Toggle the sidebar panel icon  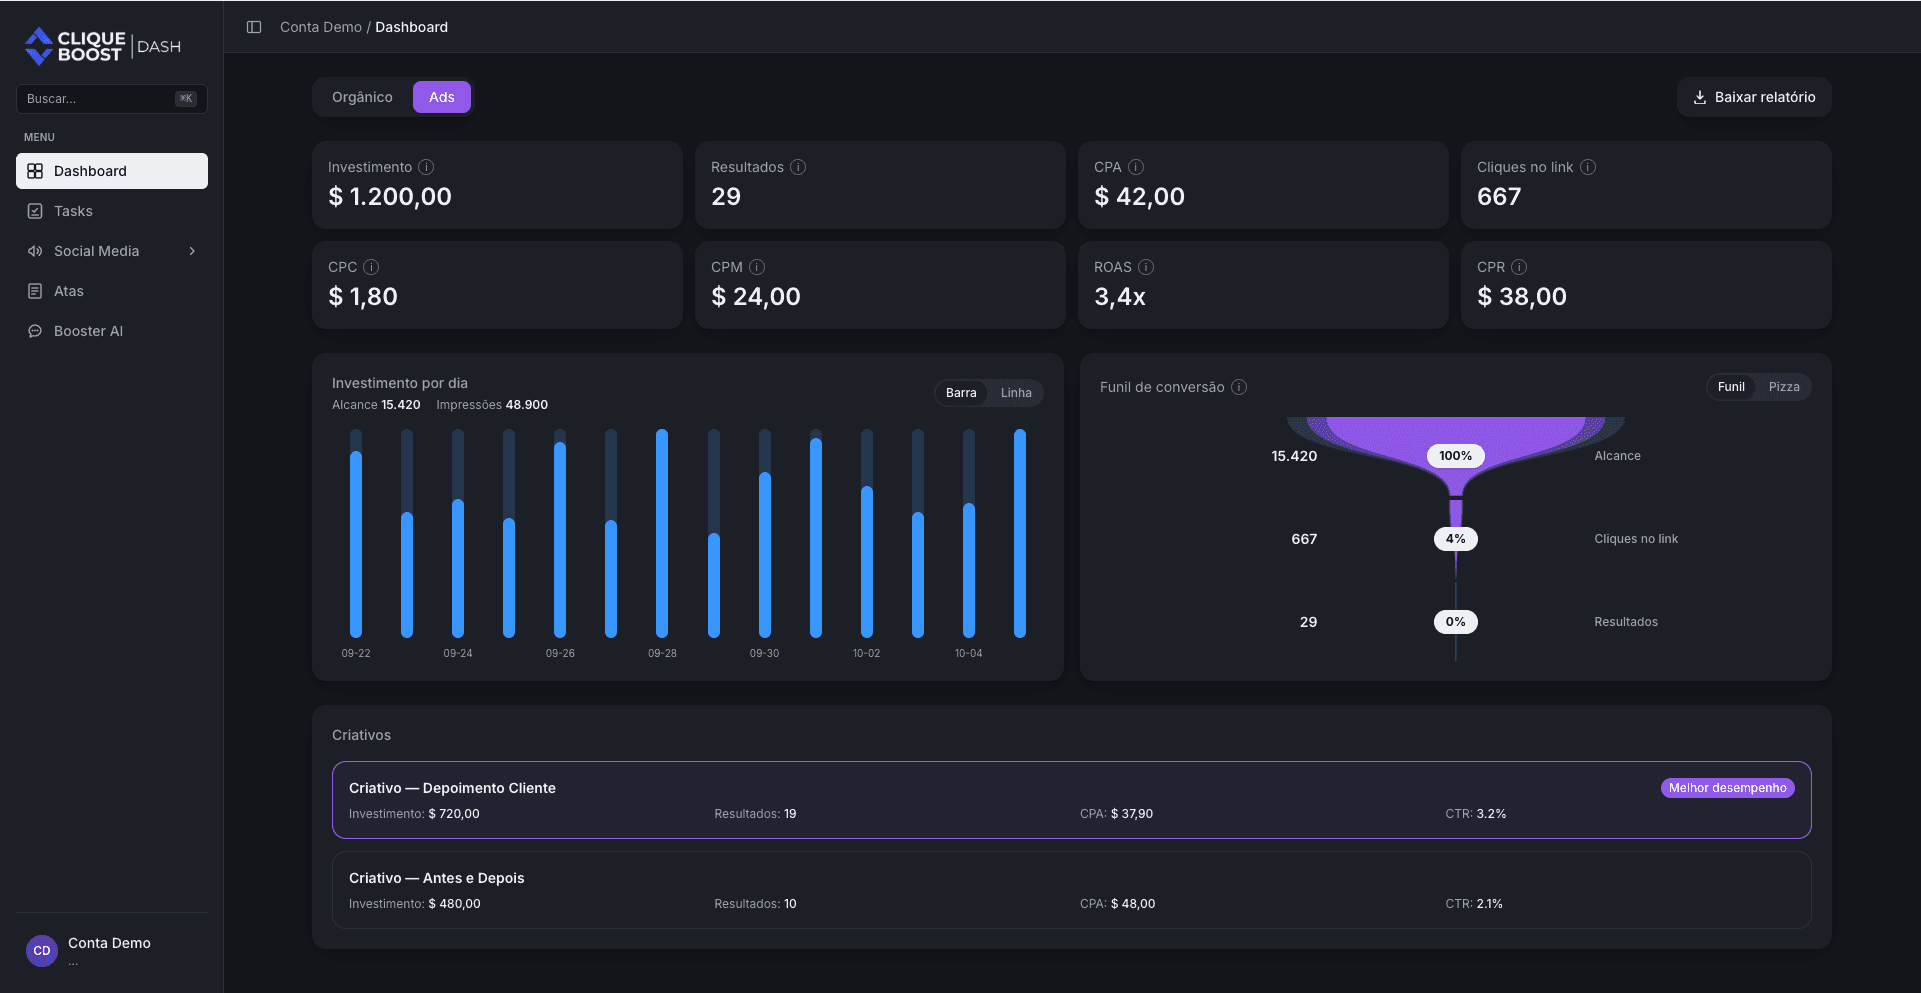click(254, 27)
